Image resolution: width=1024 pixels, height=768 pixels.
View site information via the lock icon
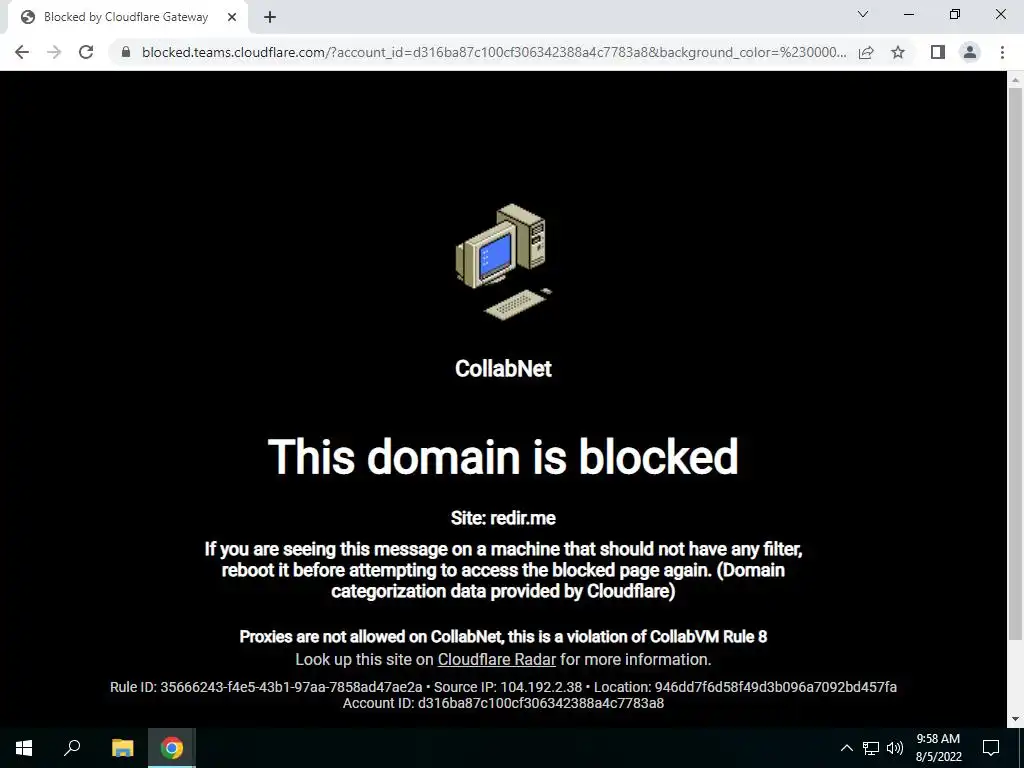tap(126, 52)
